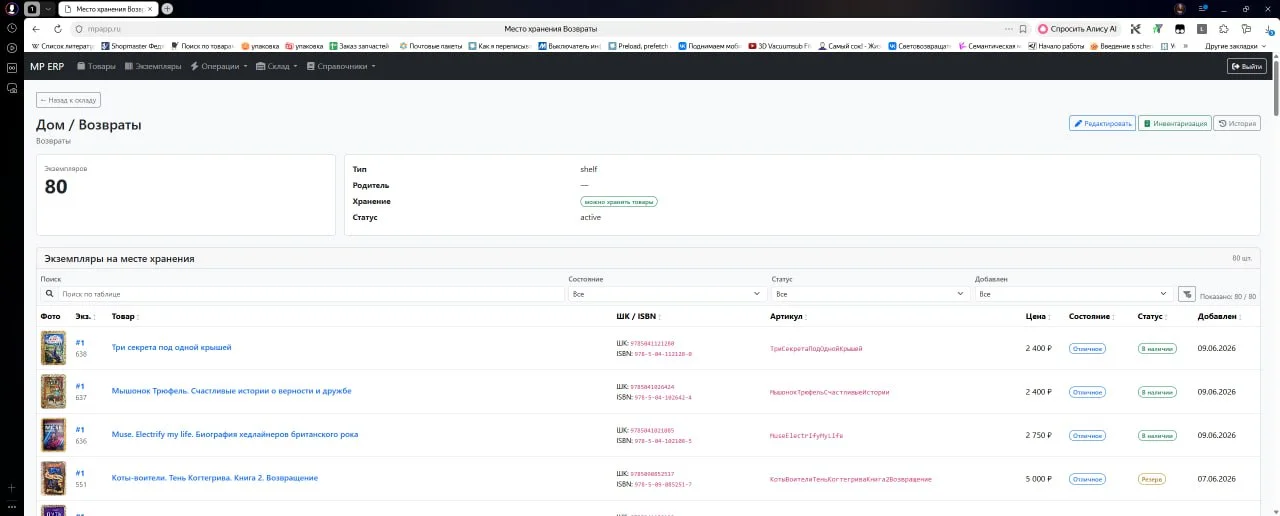Bookmark this page with the bookmark icon
This screenshot has height=516, width=1280.
coord(1022,29)
